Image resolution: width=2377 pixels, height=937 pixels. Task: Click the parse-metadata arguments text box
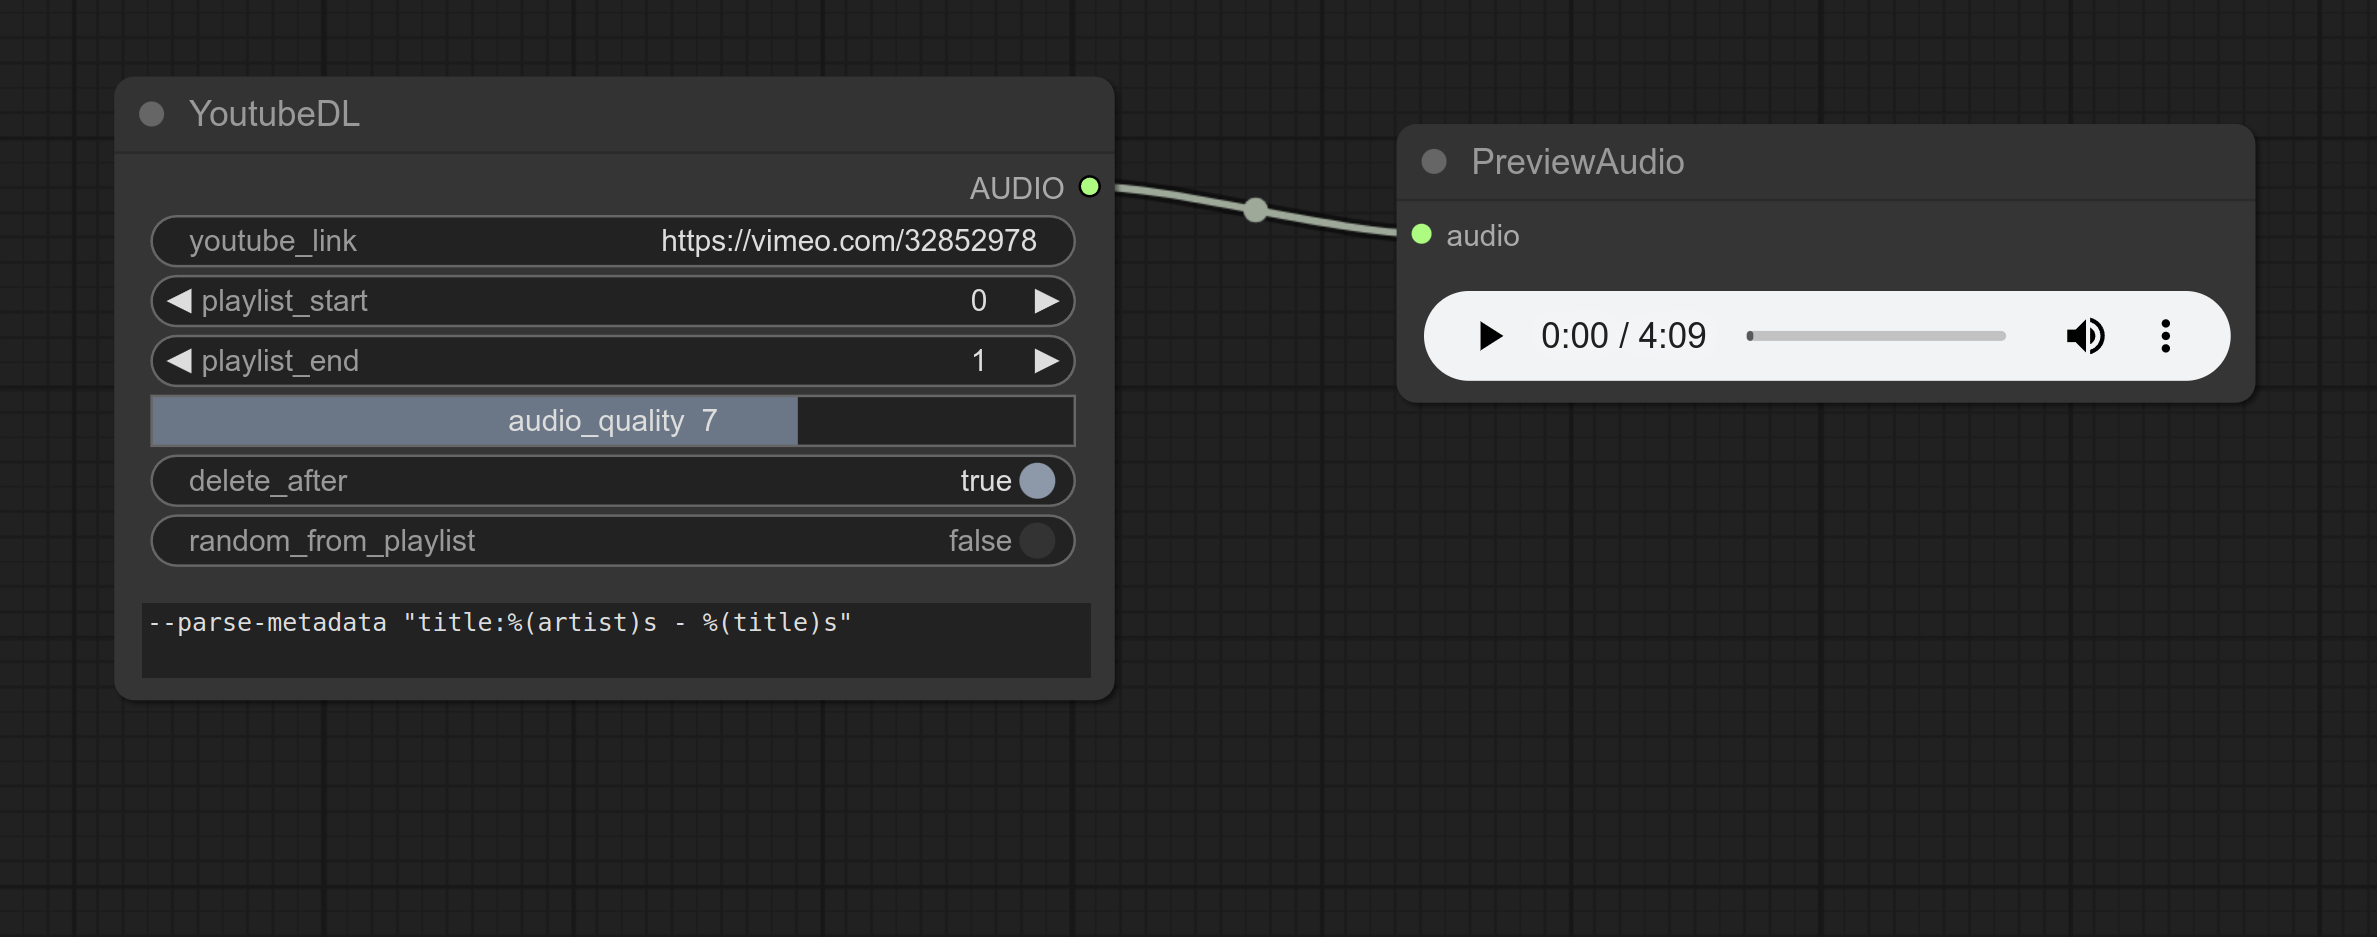click(616, 640)
